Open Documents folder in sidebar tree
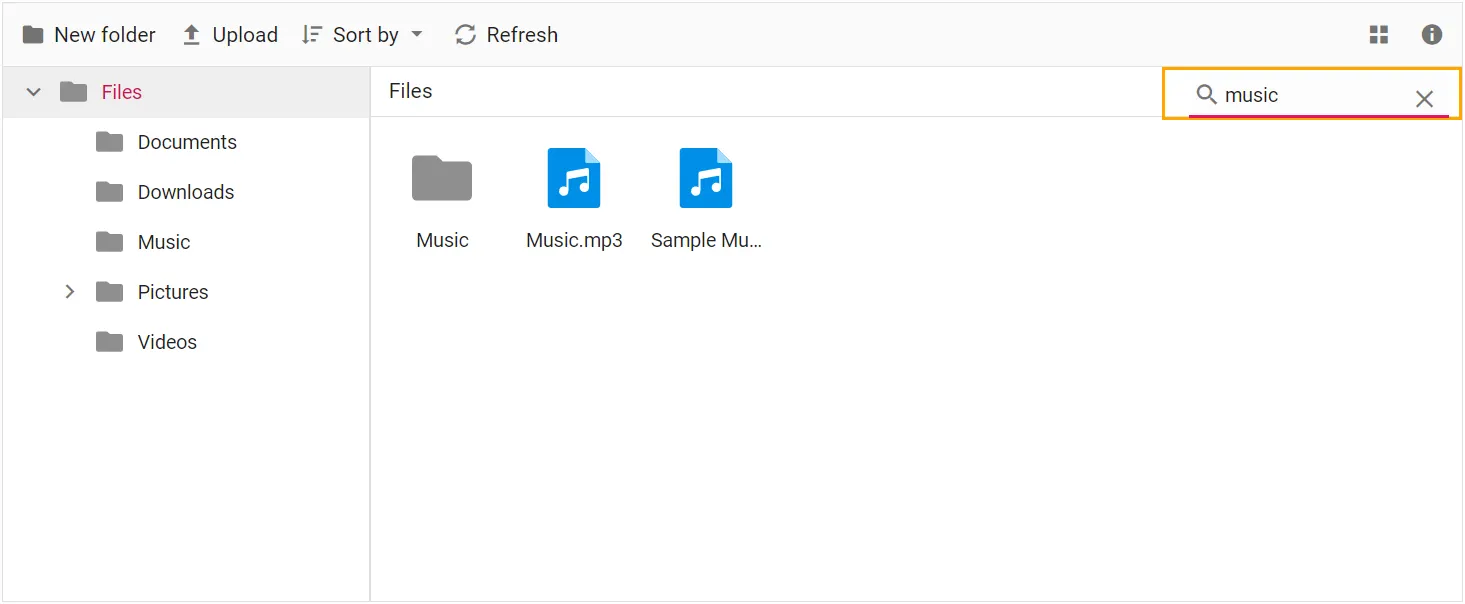 (187, 142)
